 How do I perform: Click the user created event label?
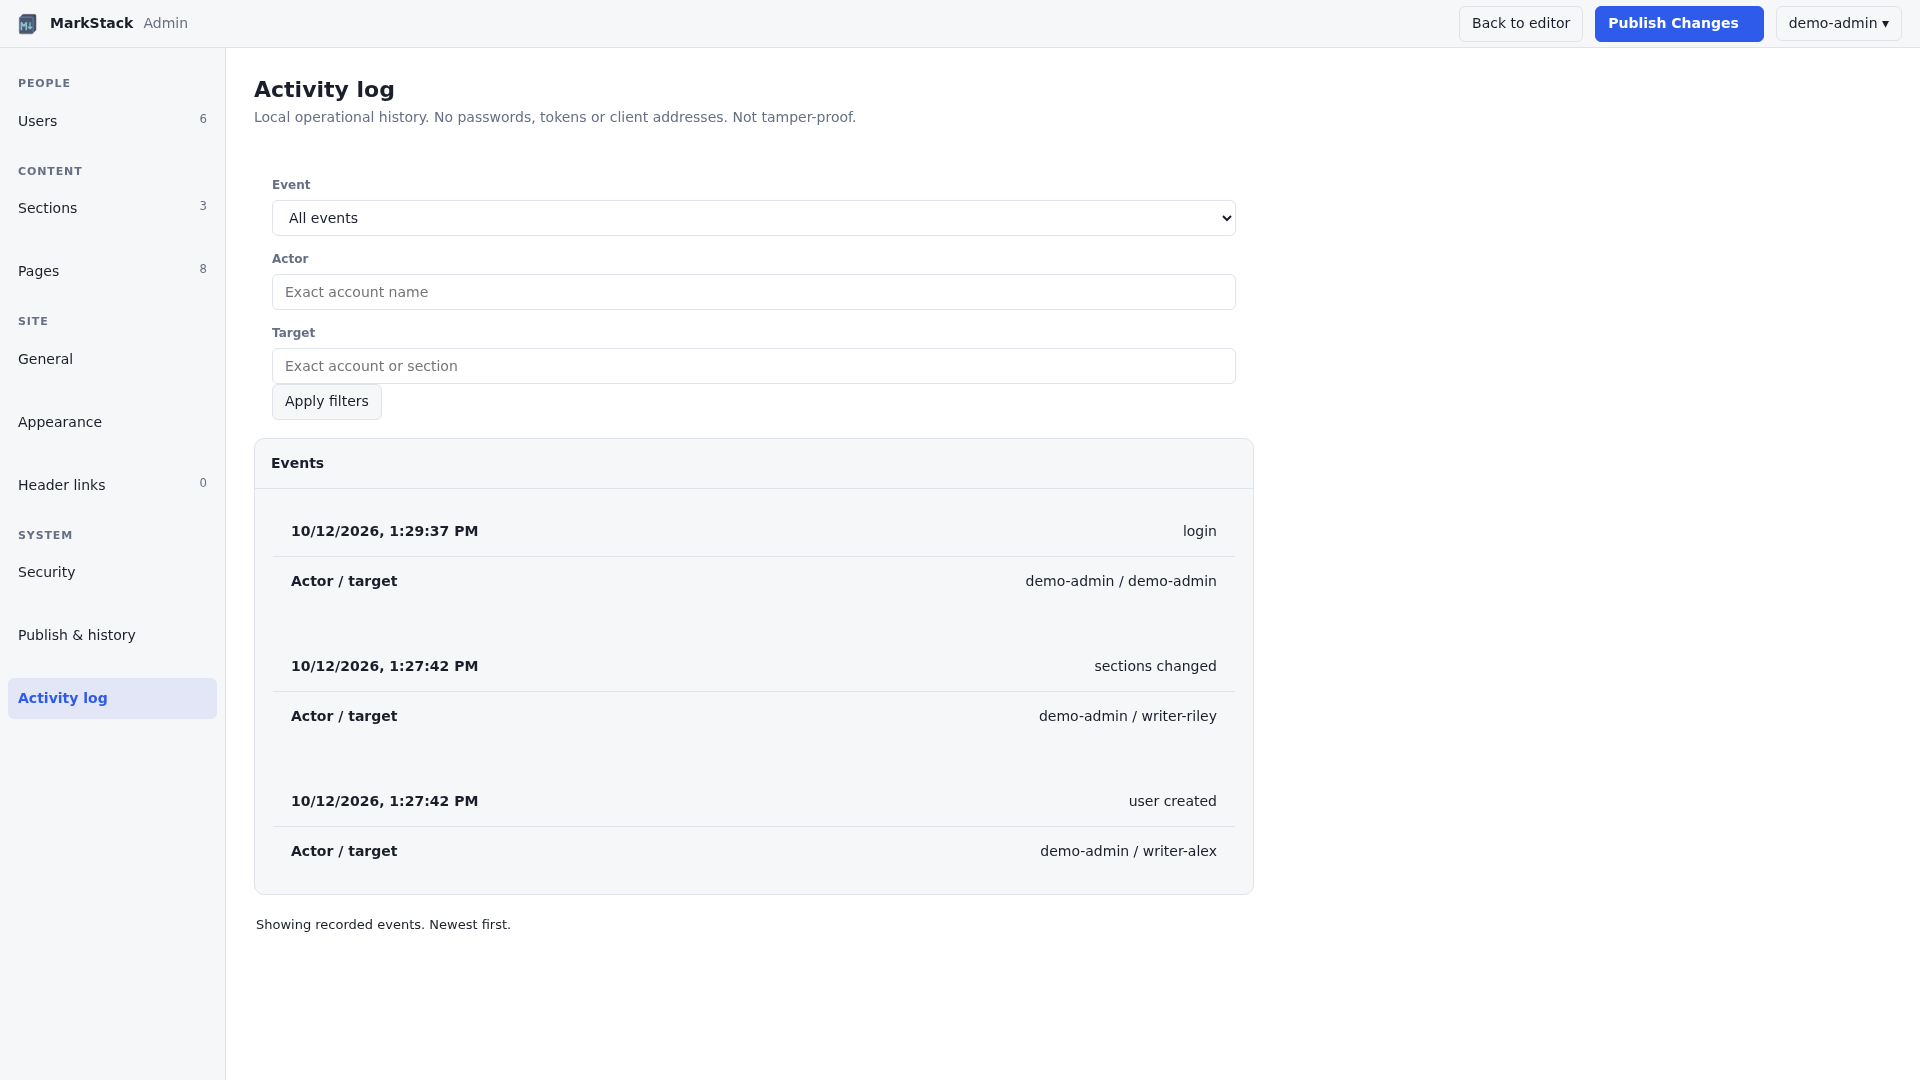coord(1172,801)
